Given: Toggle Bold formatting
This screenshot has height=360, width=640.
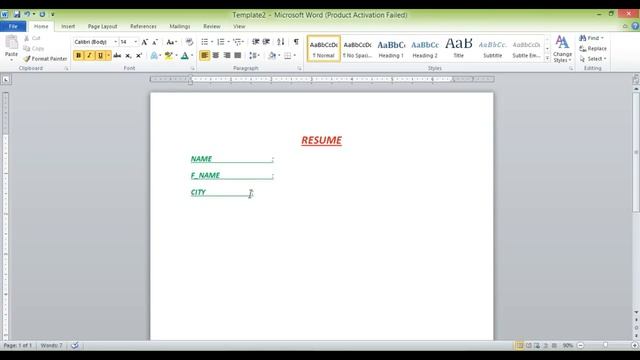Looking at the screenshot, I should point(78,56).
